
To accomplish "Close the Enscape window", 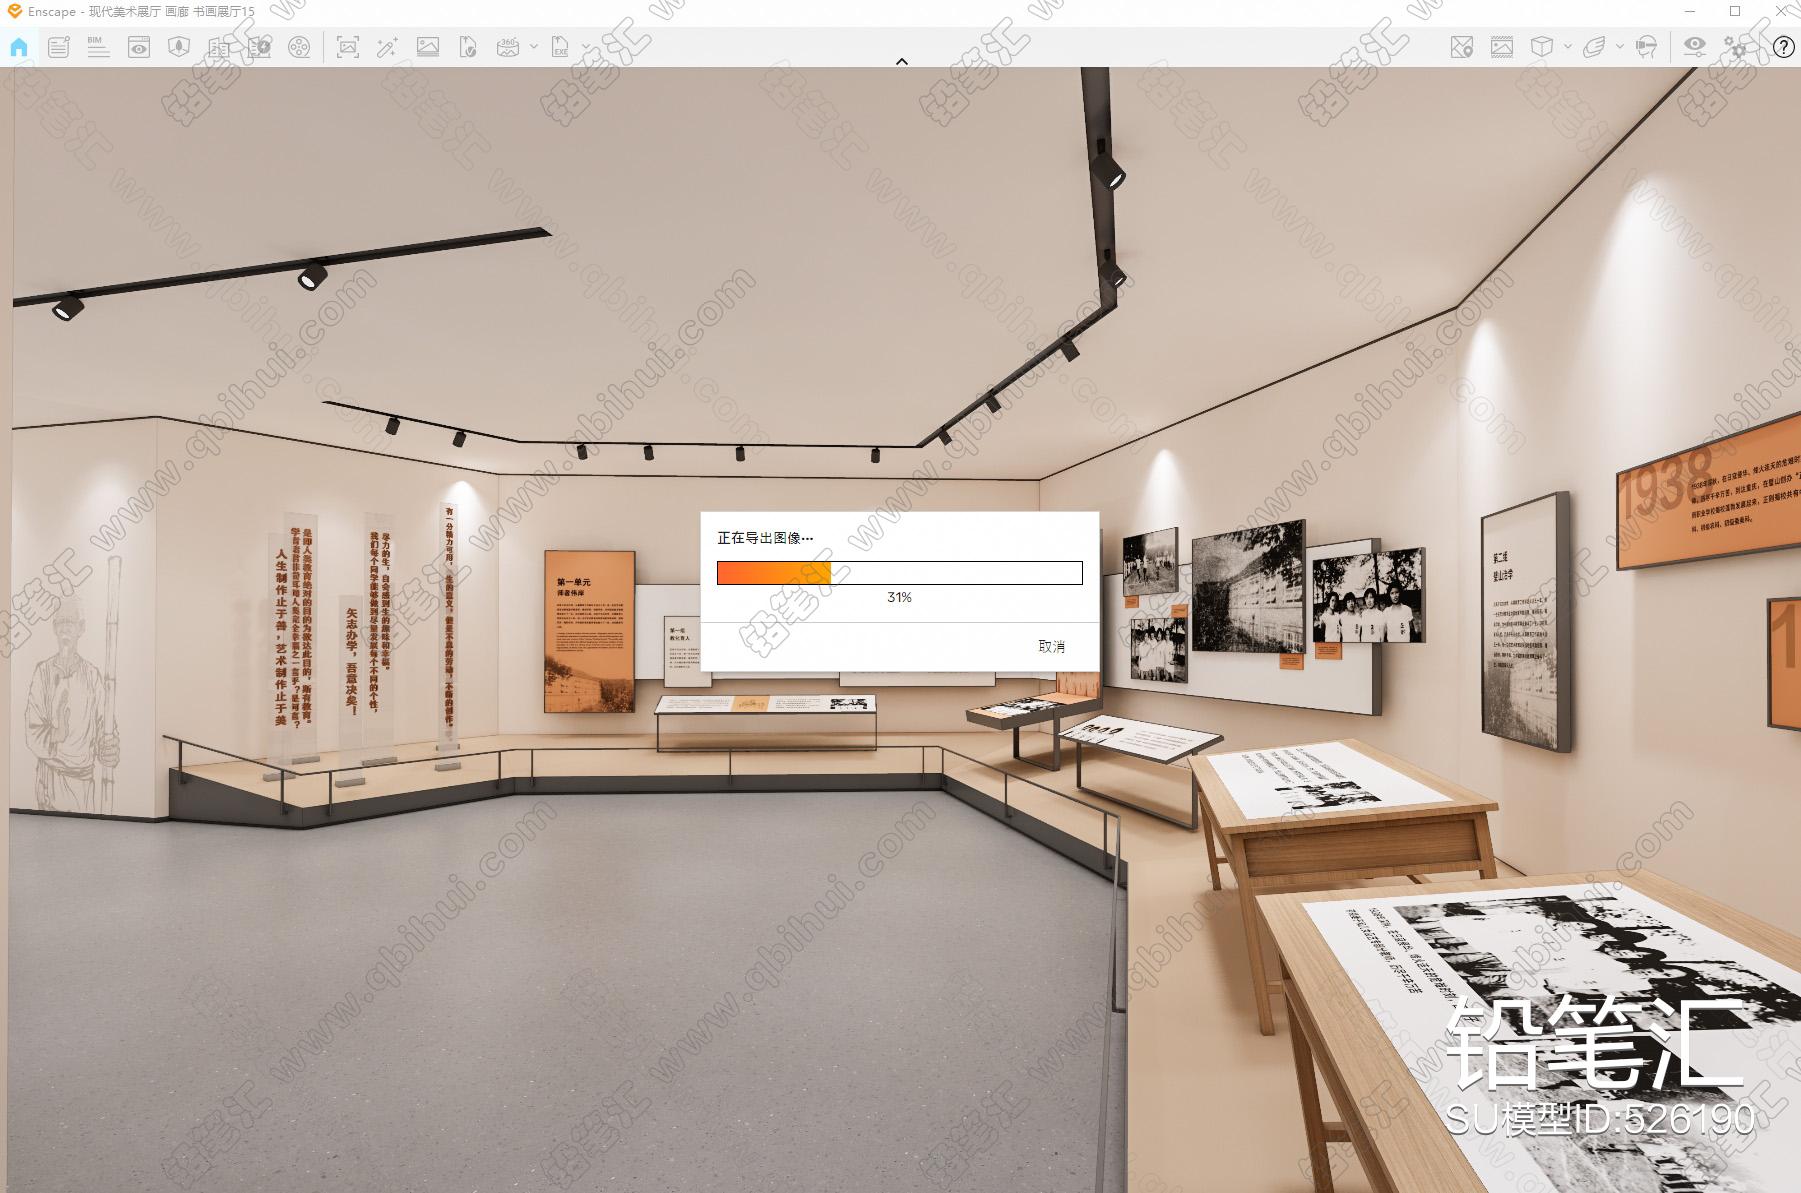I will pyautogui.click(x=1779, y=12).
